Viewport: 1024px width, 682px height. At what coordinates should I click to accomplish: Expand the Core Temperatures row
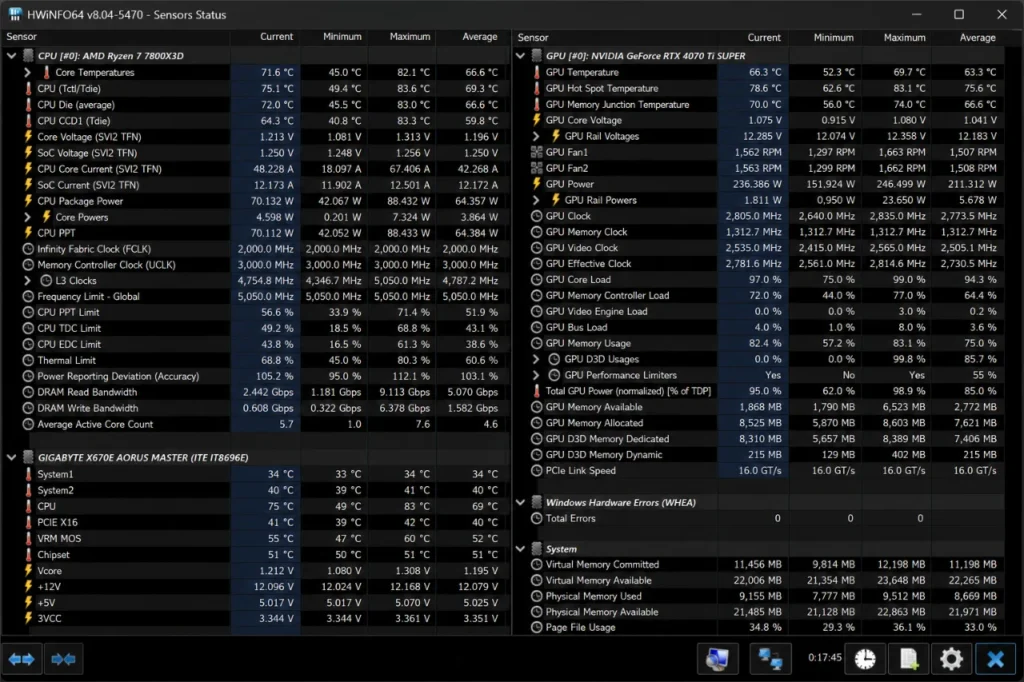[27, 72]
